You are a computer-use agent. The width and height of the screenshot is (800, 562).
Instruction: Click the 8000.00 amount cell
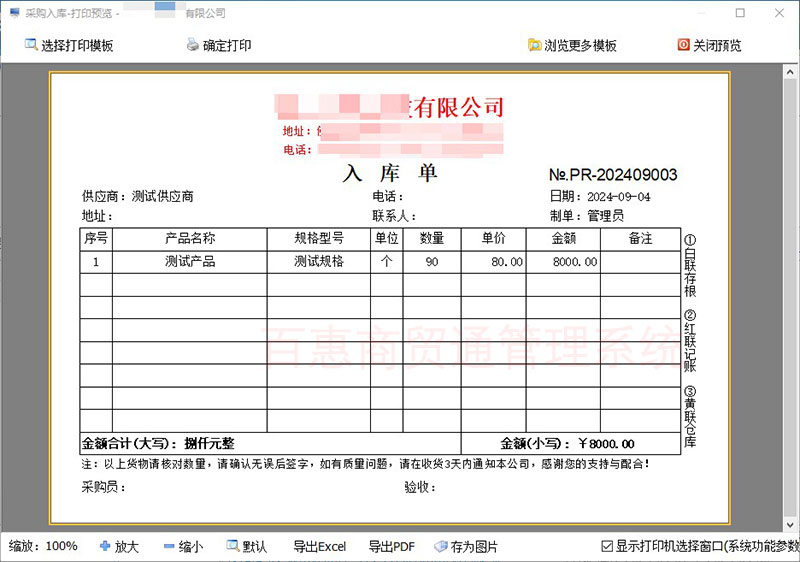point(575,262)
